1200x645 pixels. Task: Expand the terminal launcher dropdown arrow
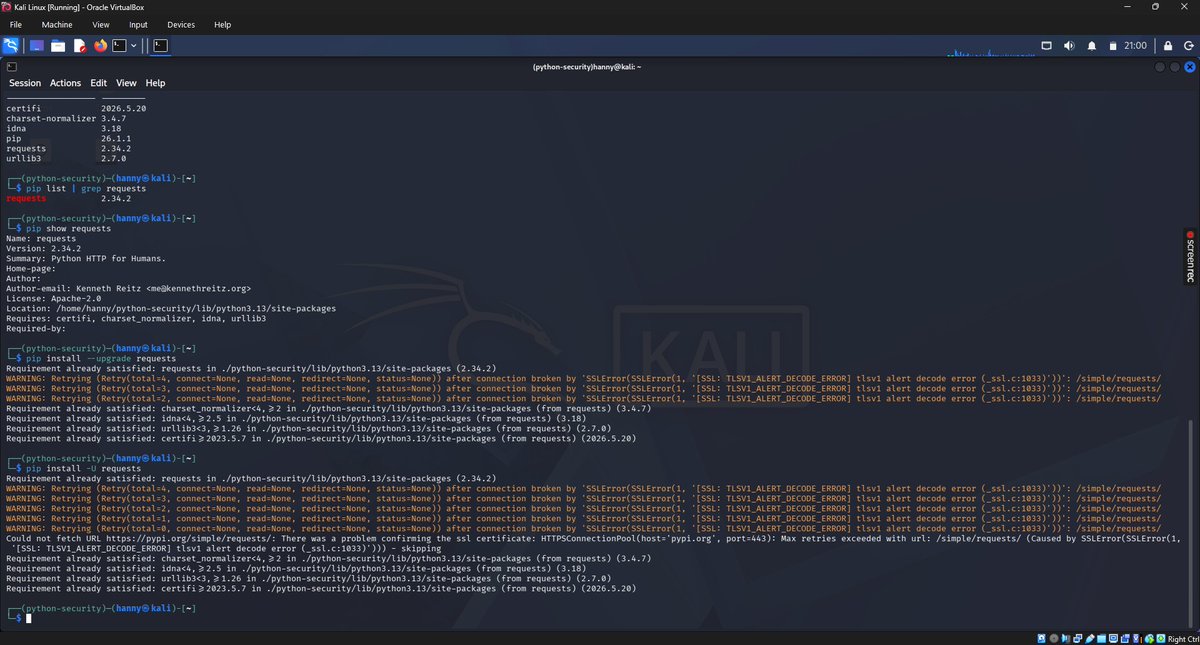click(x=133, y=46)
